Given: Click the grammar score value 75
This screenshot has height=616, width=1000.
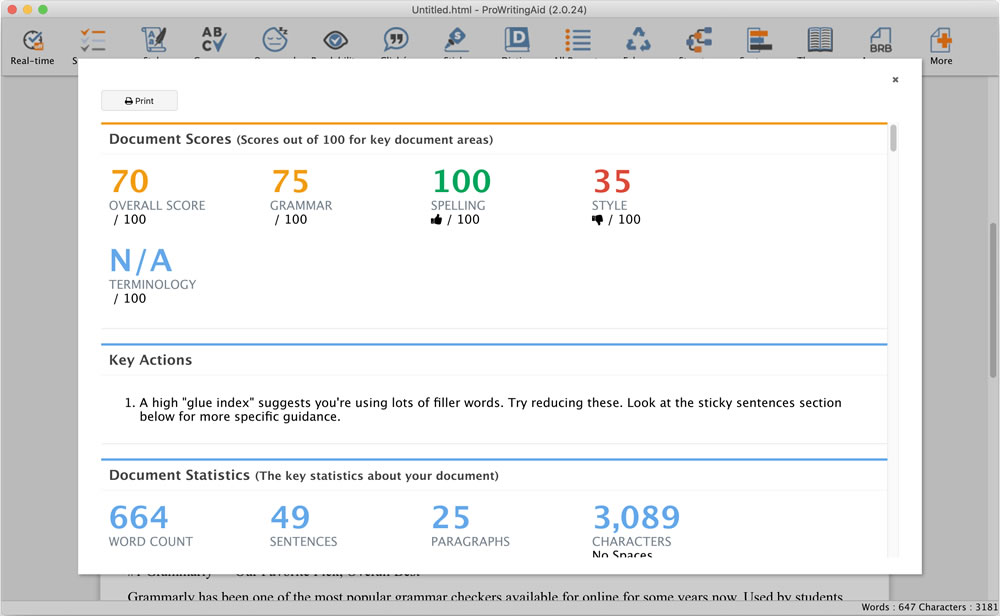Looking at the screenshot, I should 290,181.
